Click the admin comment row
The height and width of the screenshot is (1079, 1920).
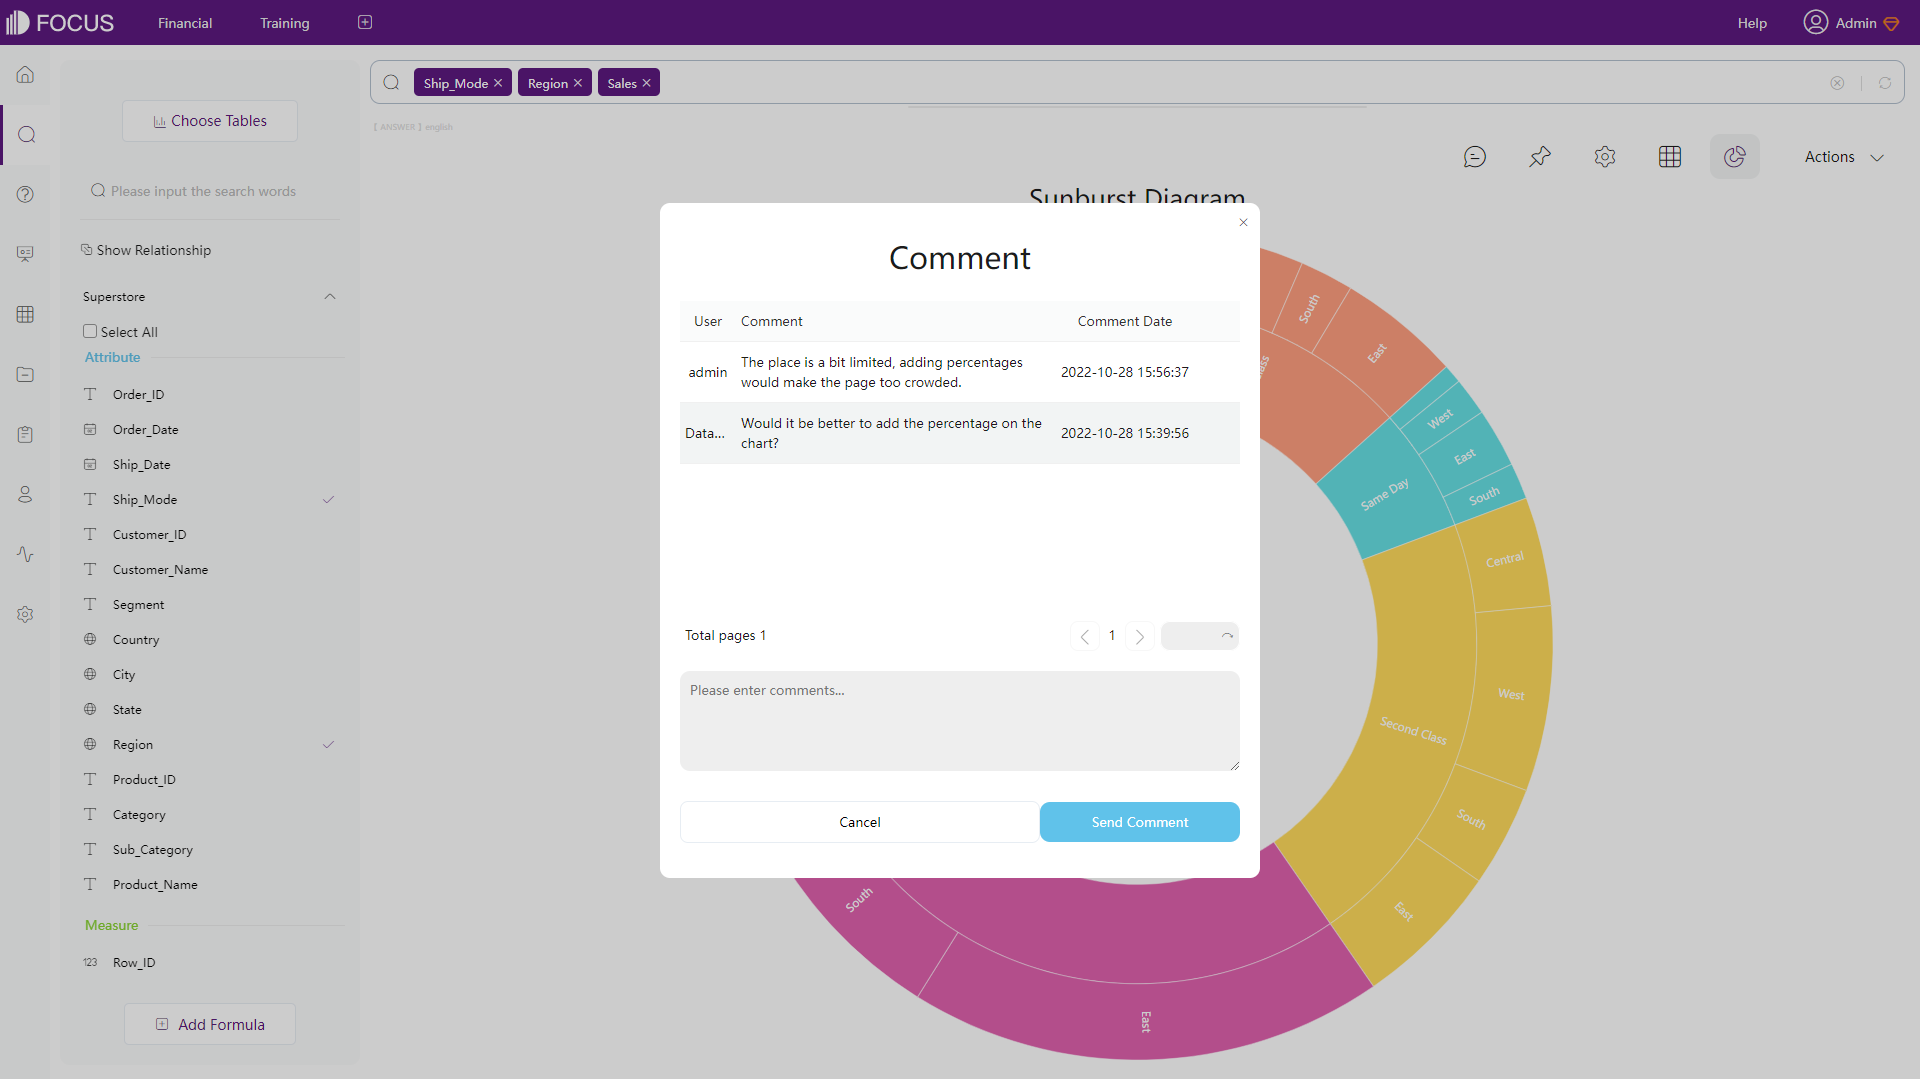click(x=960, y=372)
